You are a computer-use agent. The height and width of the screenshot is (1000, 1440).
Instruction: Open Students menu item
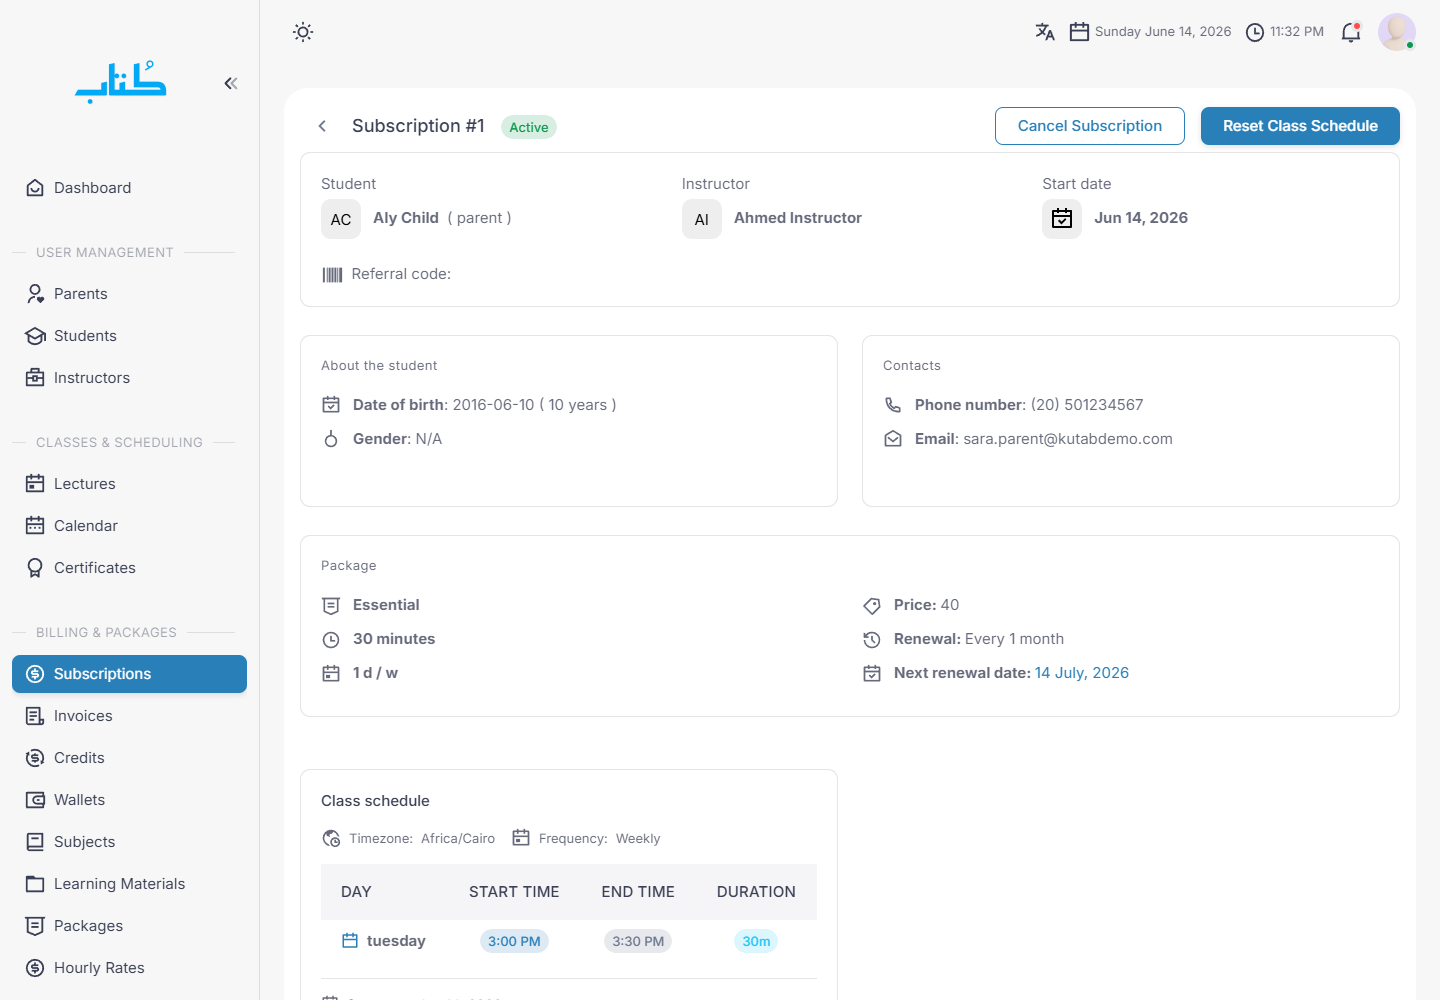tap(129, 336)
